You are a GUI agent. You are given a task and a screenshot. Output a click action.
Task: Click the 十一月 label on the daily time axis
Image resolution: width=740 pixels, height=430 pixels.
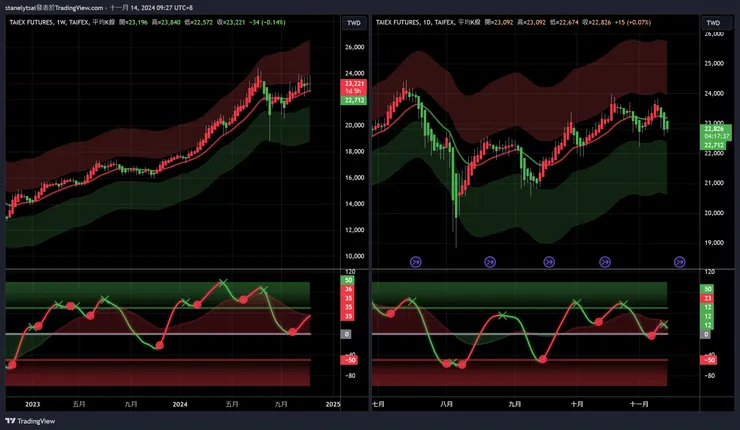(x=639, y=404)
